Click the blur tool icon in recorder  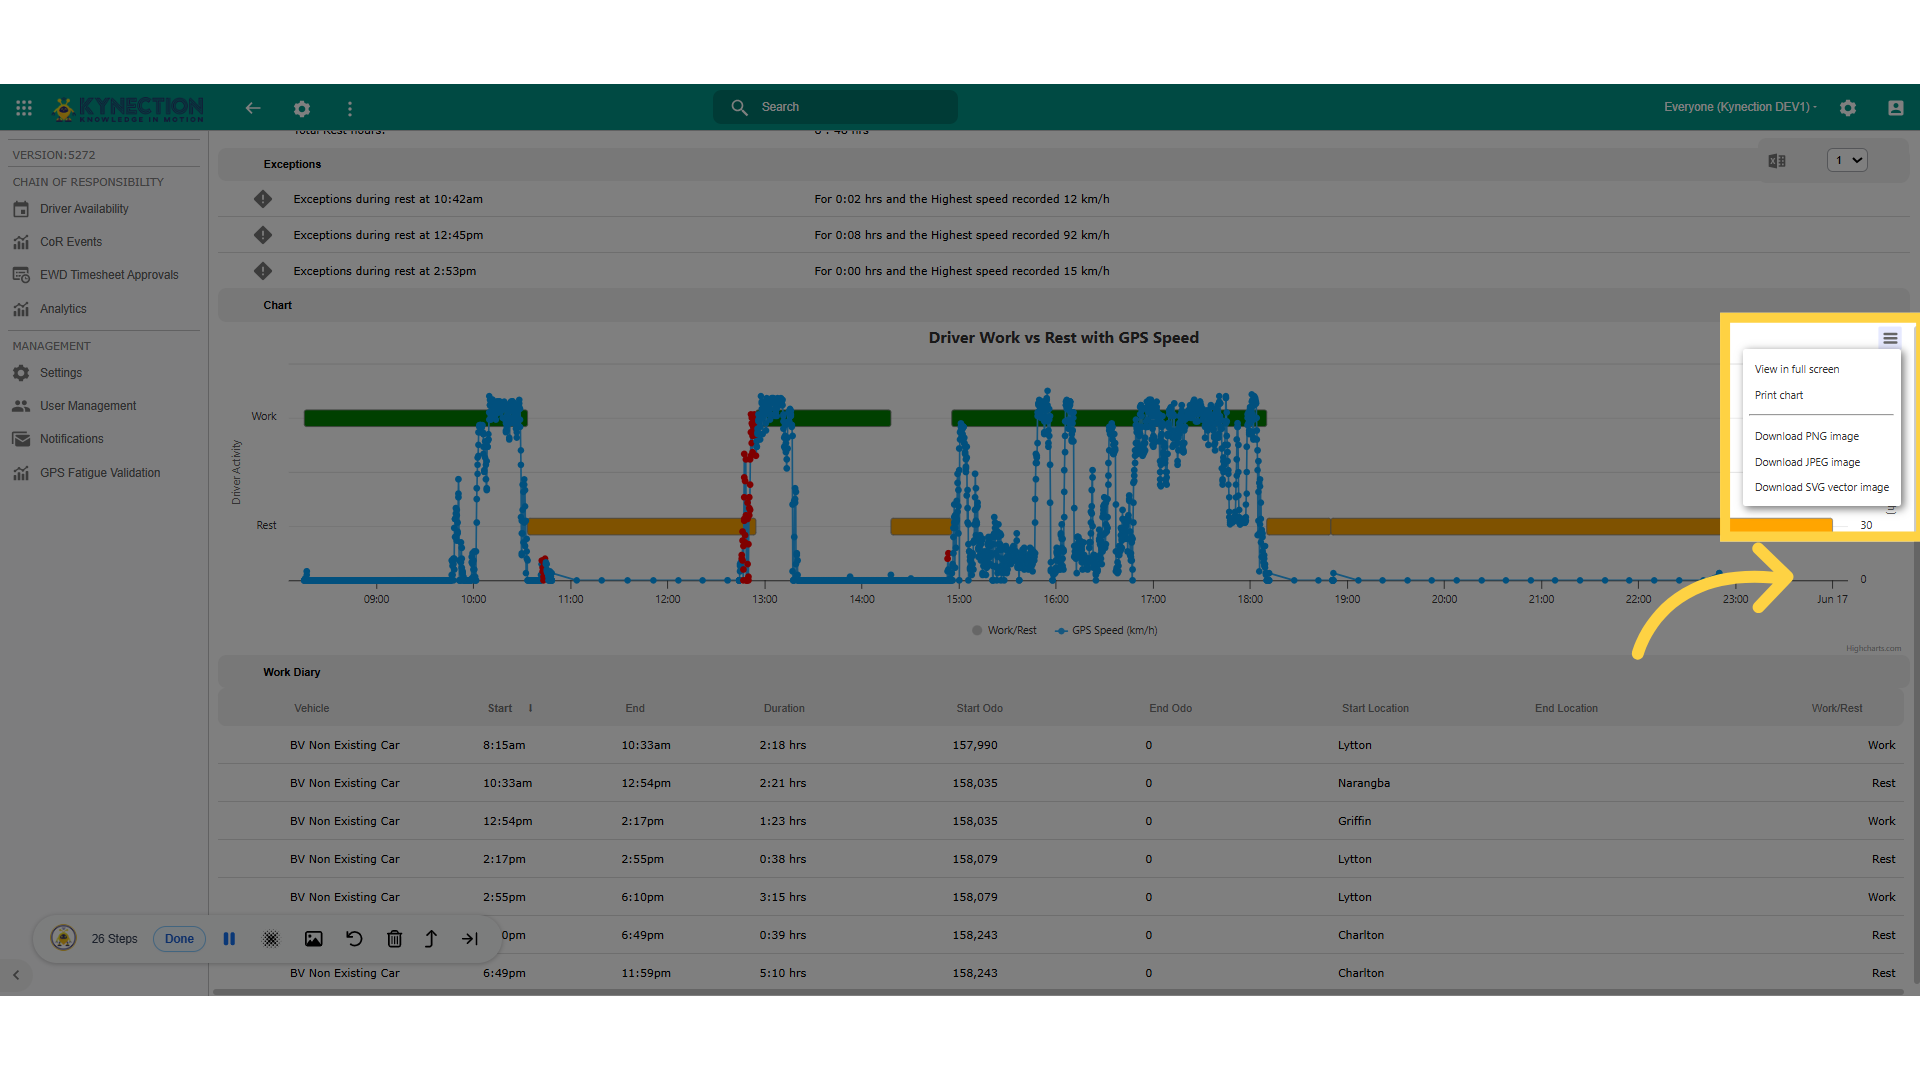click(x=271, y=939)
